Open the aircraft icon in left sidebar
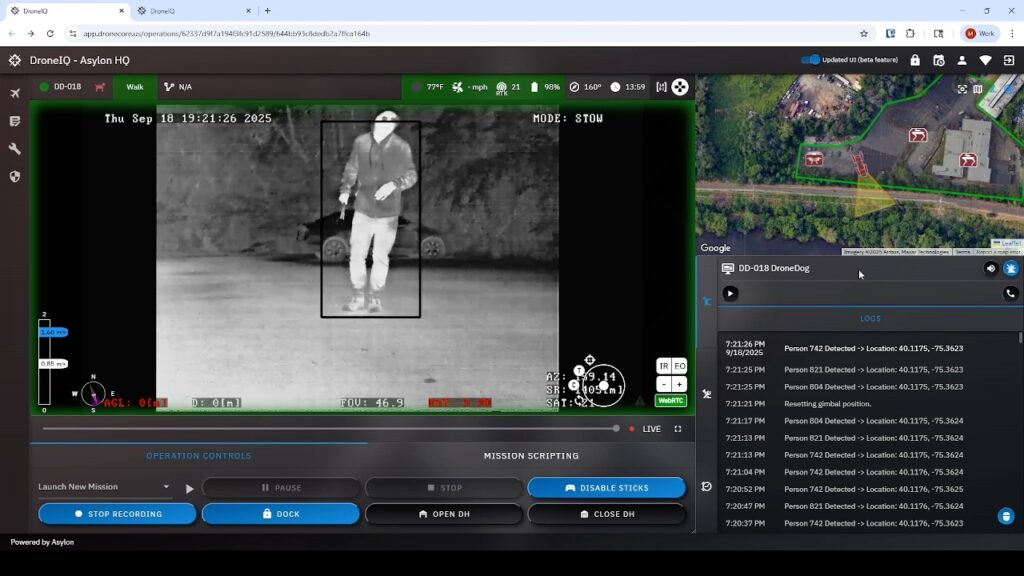 15,93
